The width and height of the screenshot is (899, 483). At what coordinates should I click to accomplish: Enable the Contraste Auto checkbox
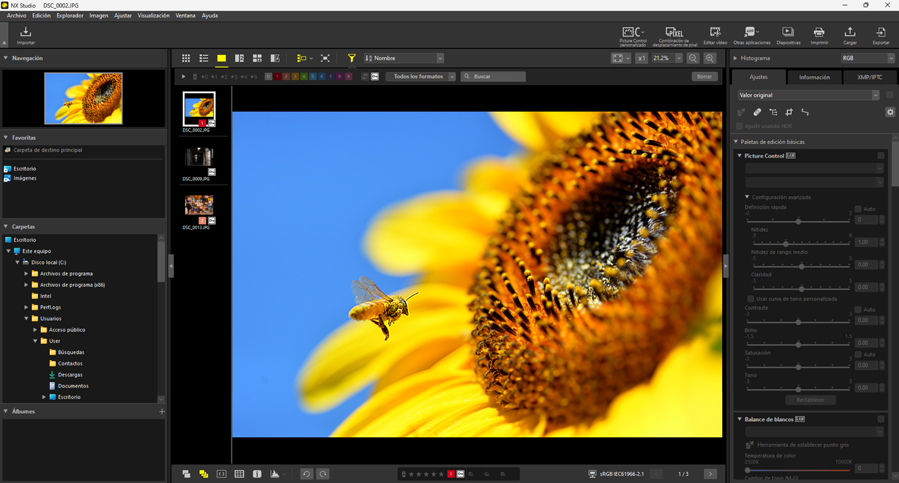tap(858, 309)
